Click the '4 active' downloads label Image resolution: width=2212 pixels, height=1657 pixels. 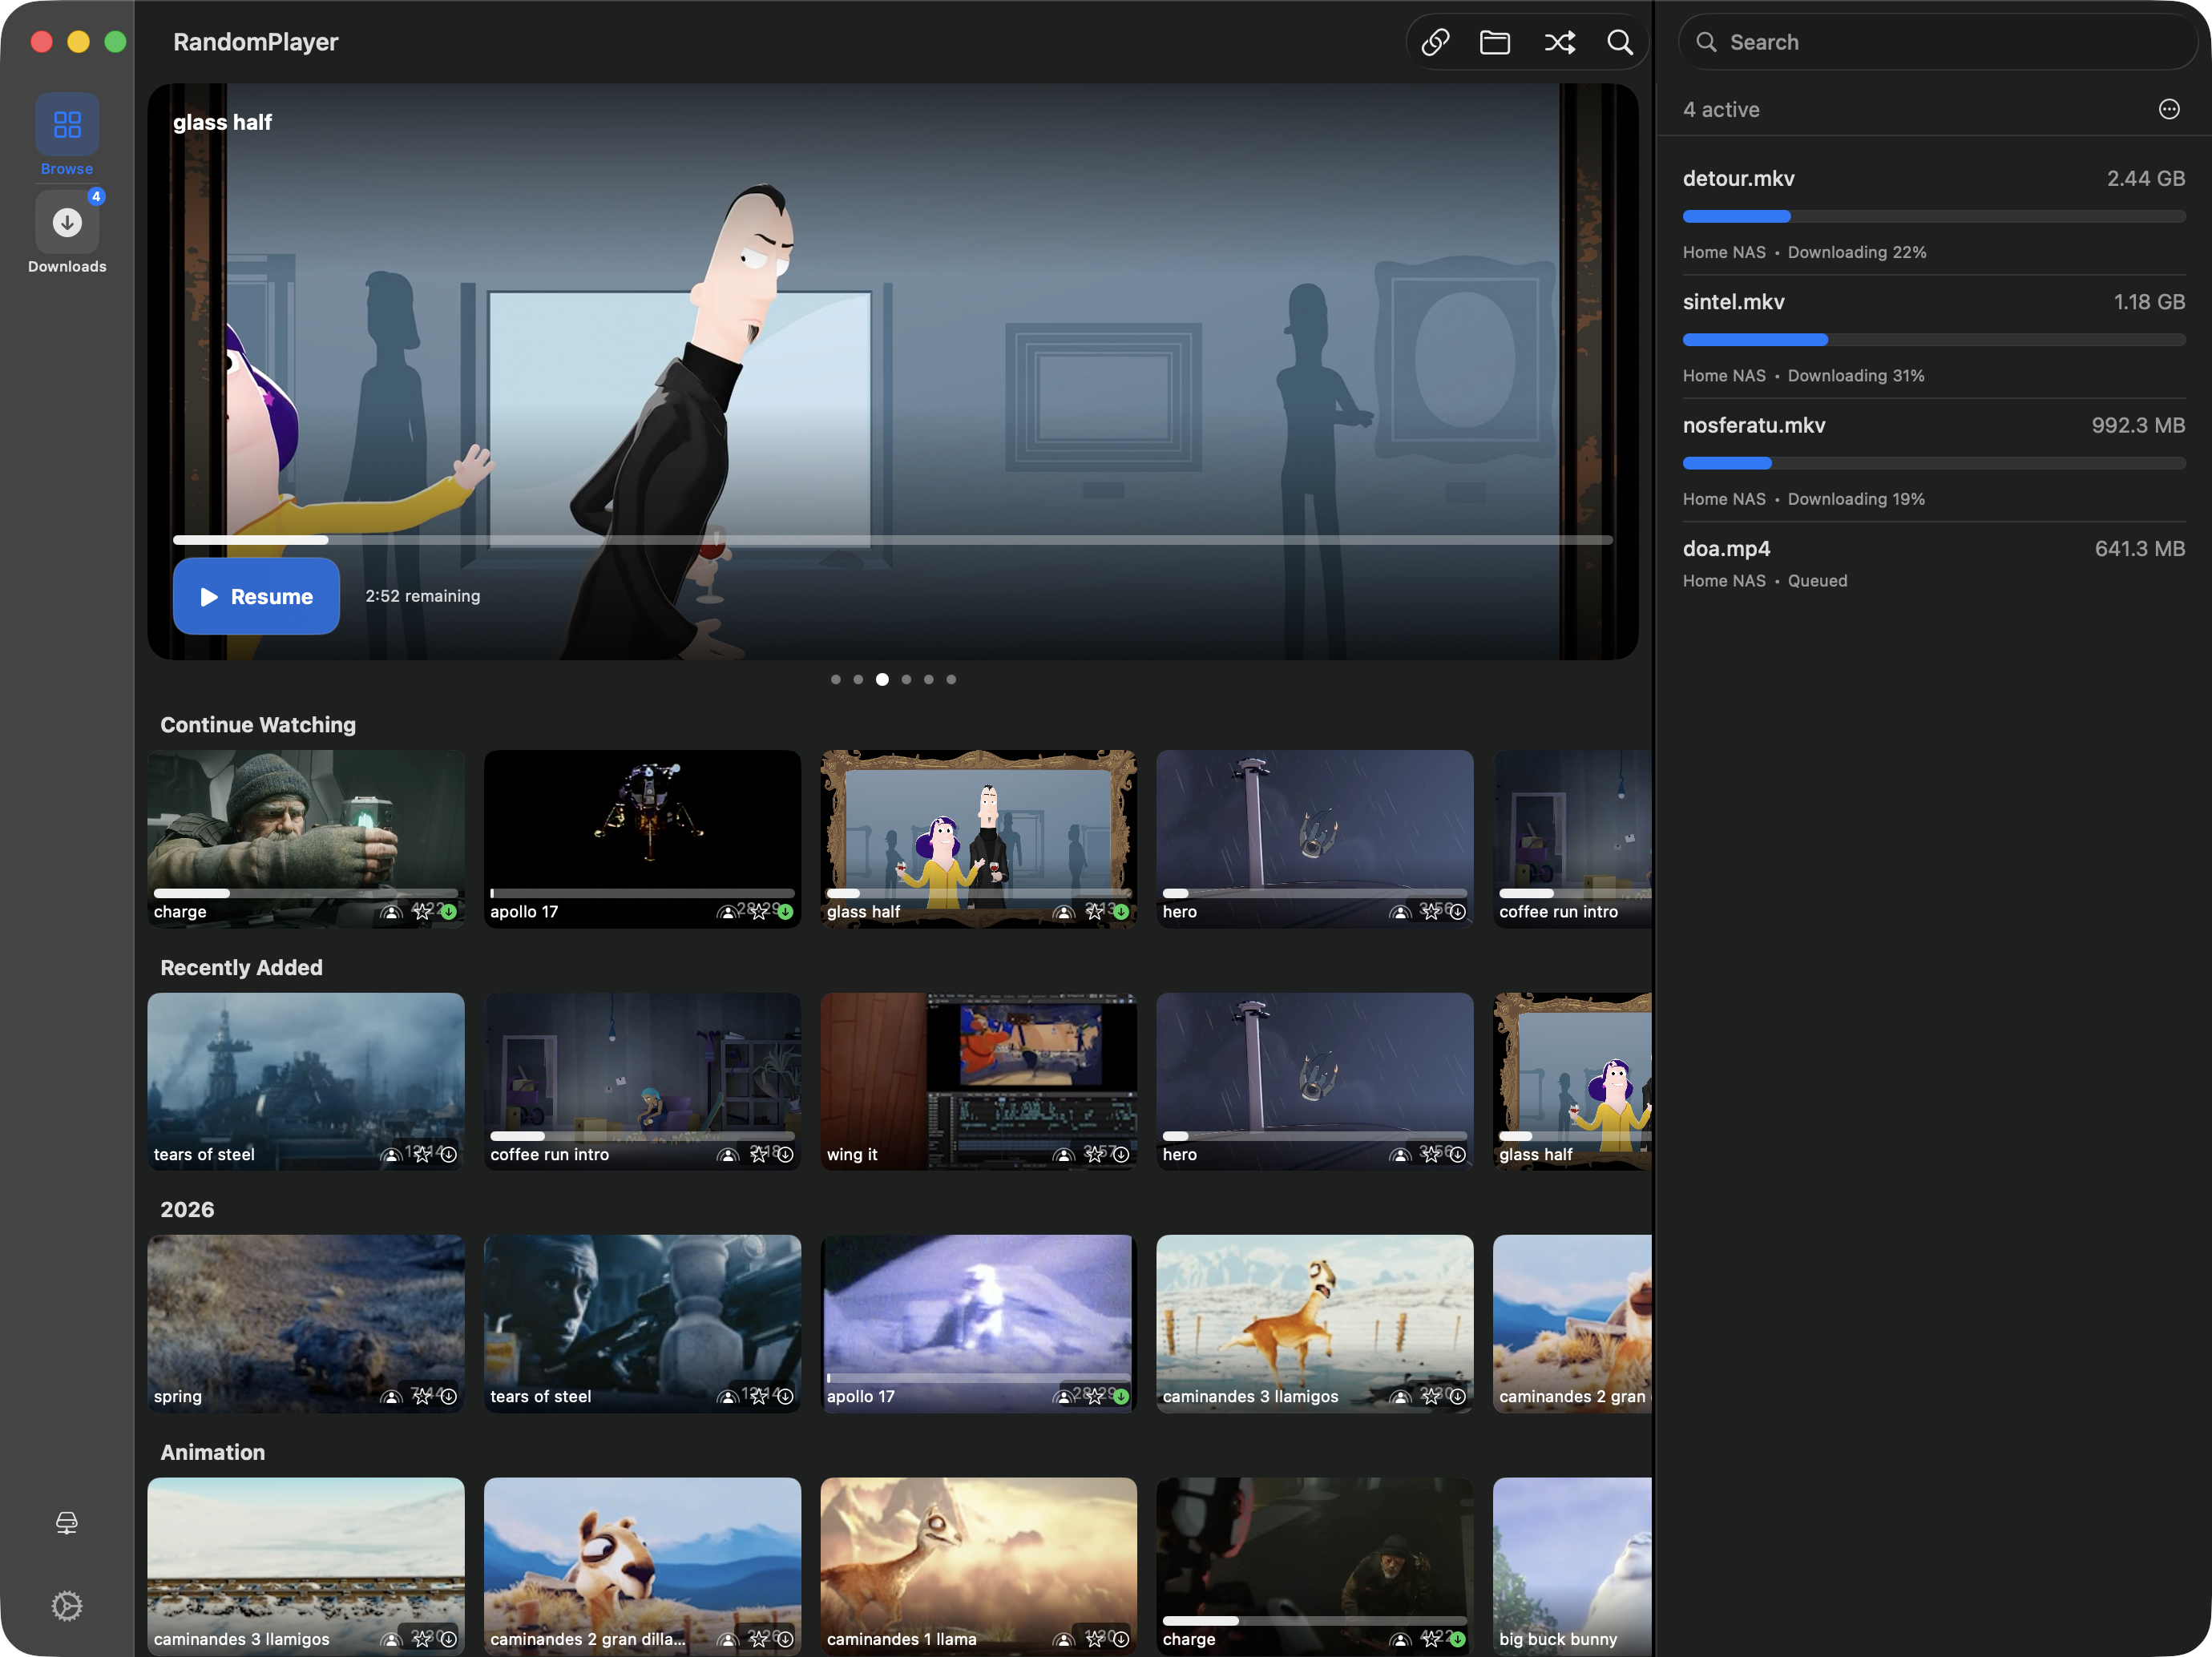[1720, 109]
